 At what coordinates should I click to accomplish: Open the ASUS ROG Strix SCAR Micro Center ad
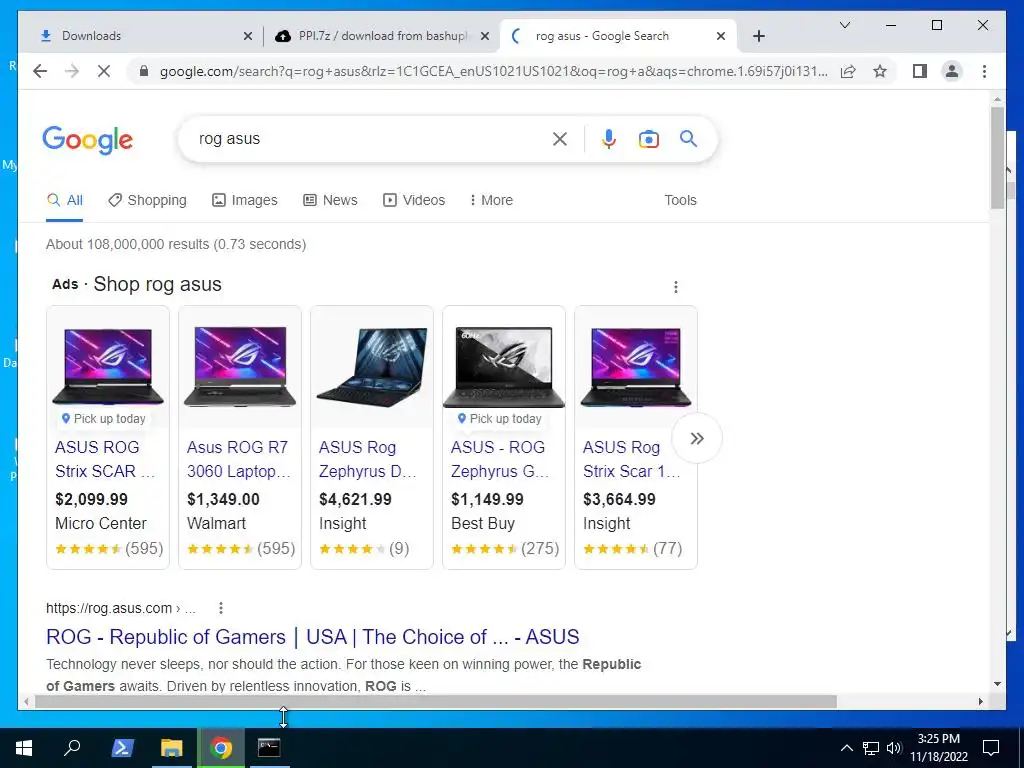tap(104, 459)
